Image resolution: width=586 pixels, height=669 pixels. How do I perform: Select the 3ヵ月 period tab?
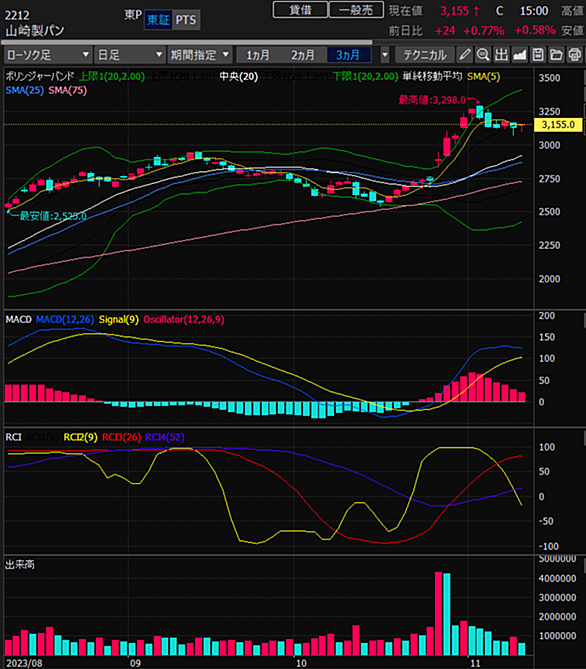348,55
